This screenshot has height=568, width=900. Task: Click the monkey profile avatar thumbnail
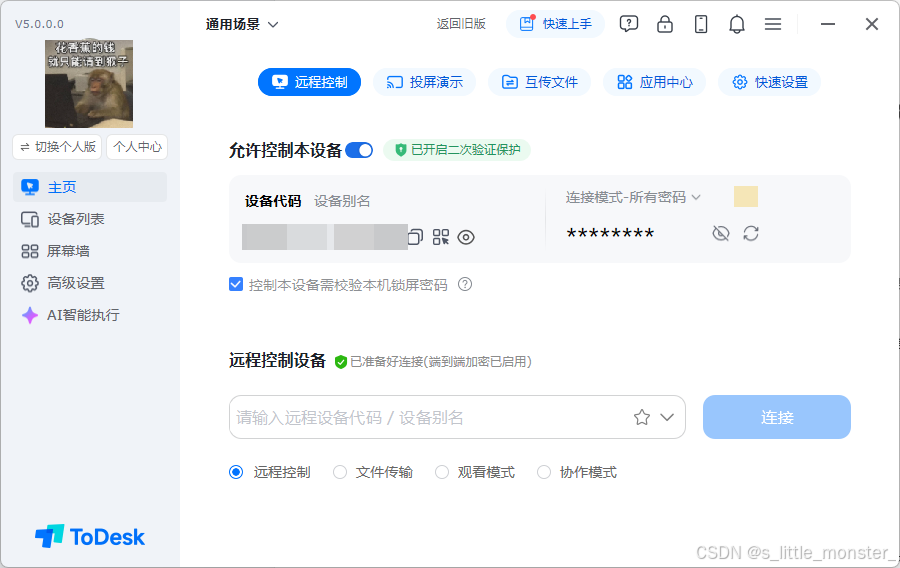click(89, 84)
